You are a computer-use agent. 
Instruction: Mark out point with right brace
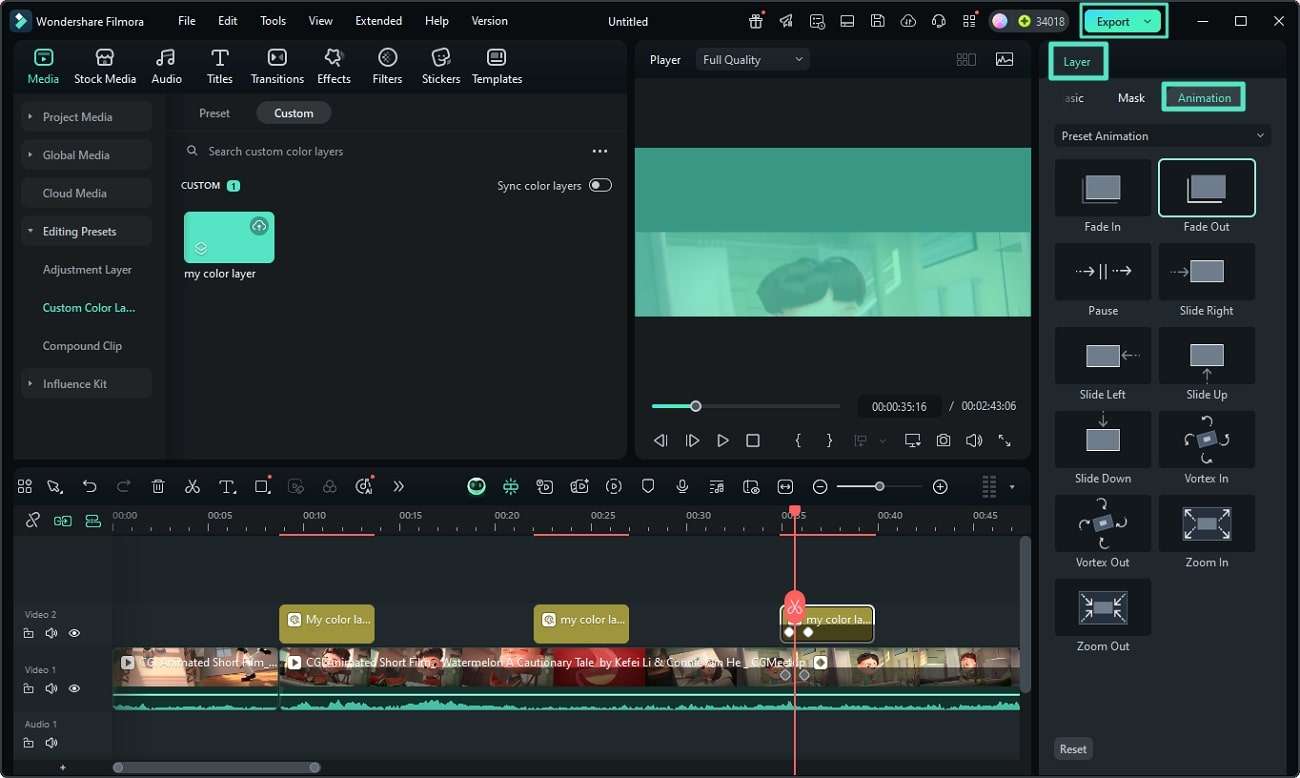coord(829,440)
